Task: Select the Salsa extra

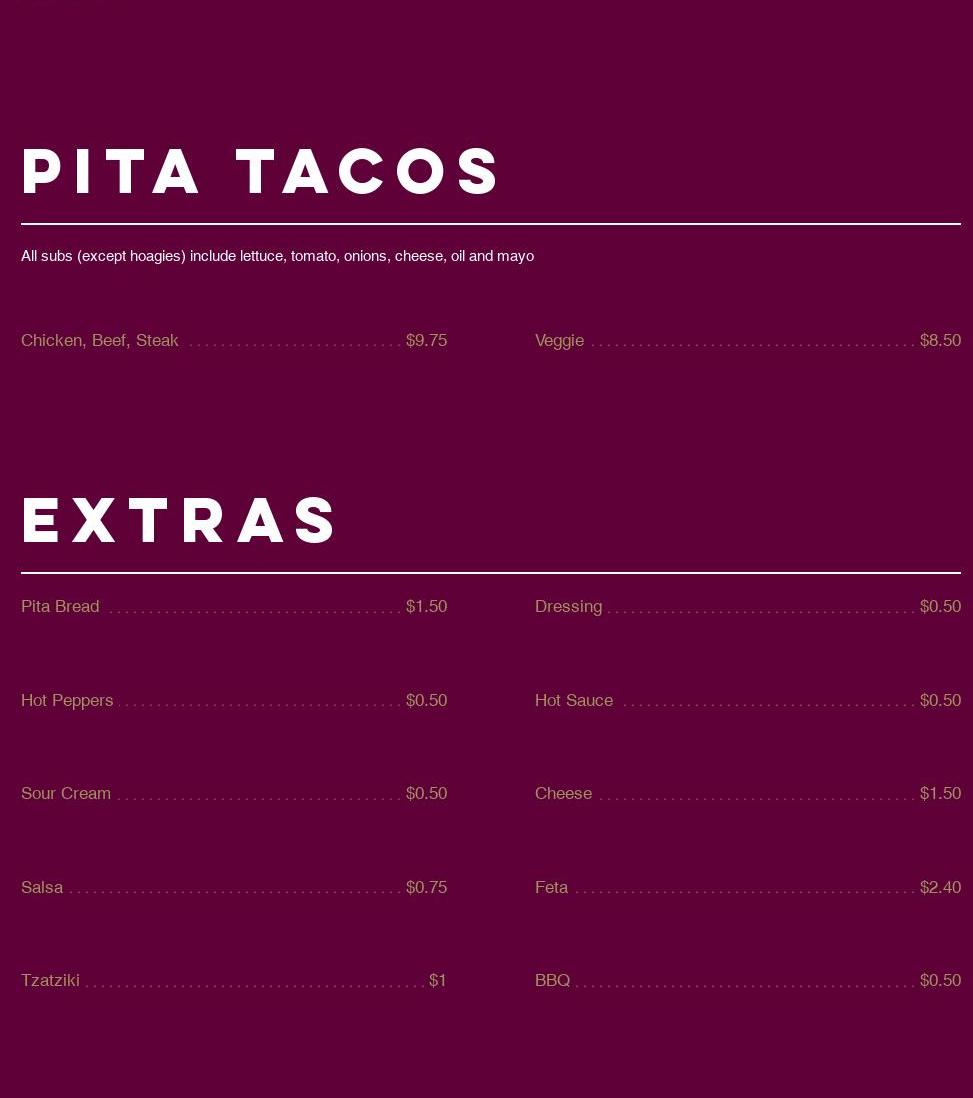Action: coord(42,887)
